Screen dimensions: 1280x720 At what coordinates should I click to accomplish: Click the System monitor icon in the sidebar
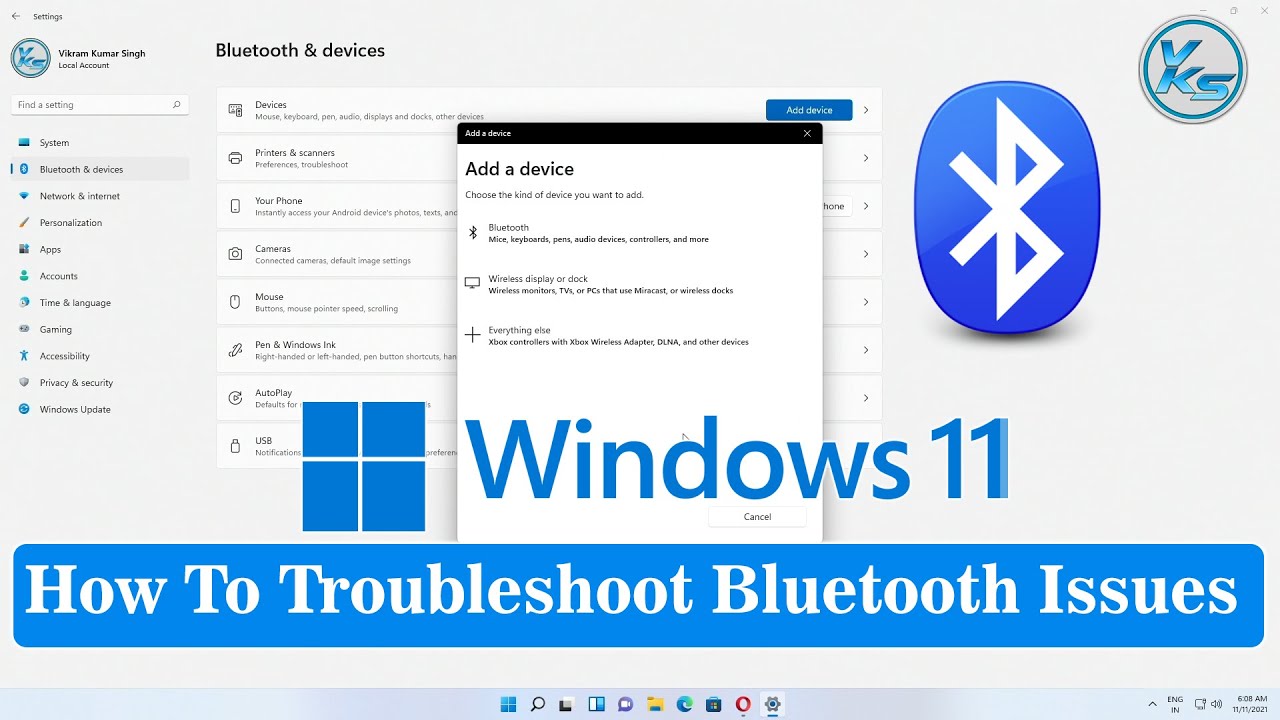pos(24,143)
